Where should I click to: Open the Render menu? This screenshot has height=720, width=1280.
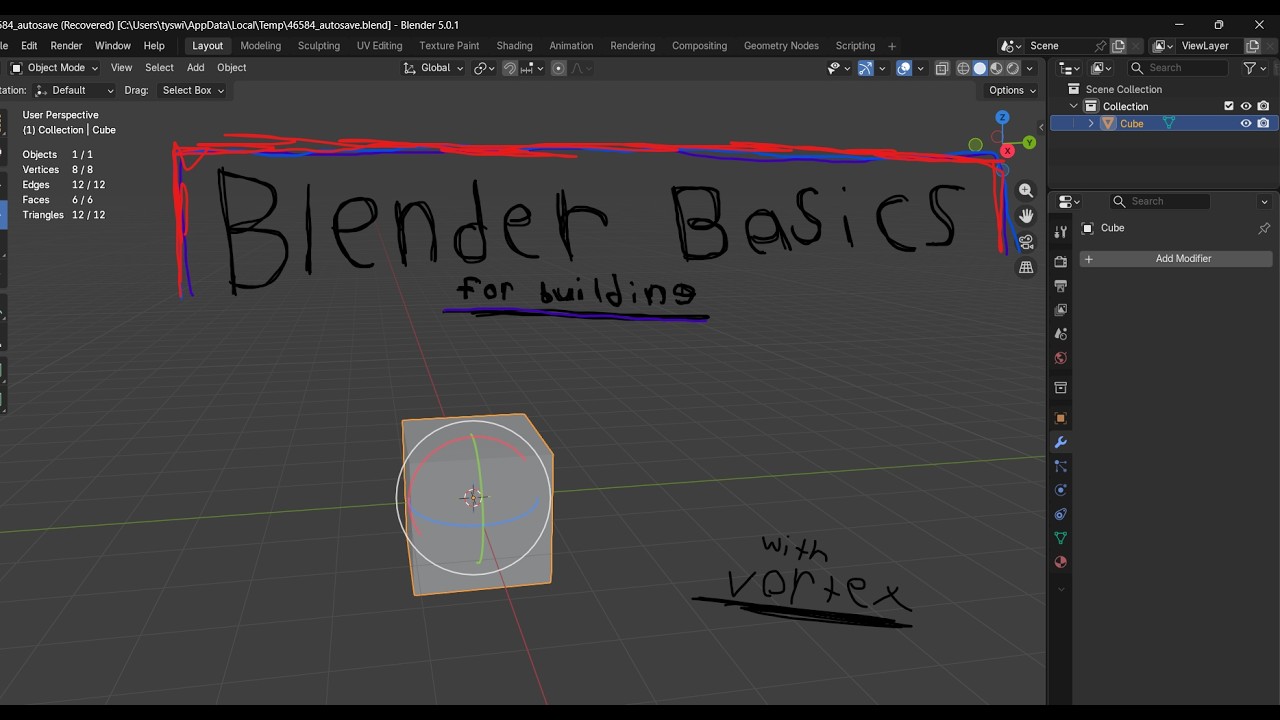click(66, 46)
